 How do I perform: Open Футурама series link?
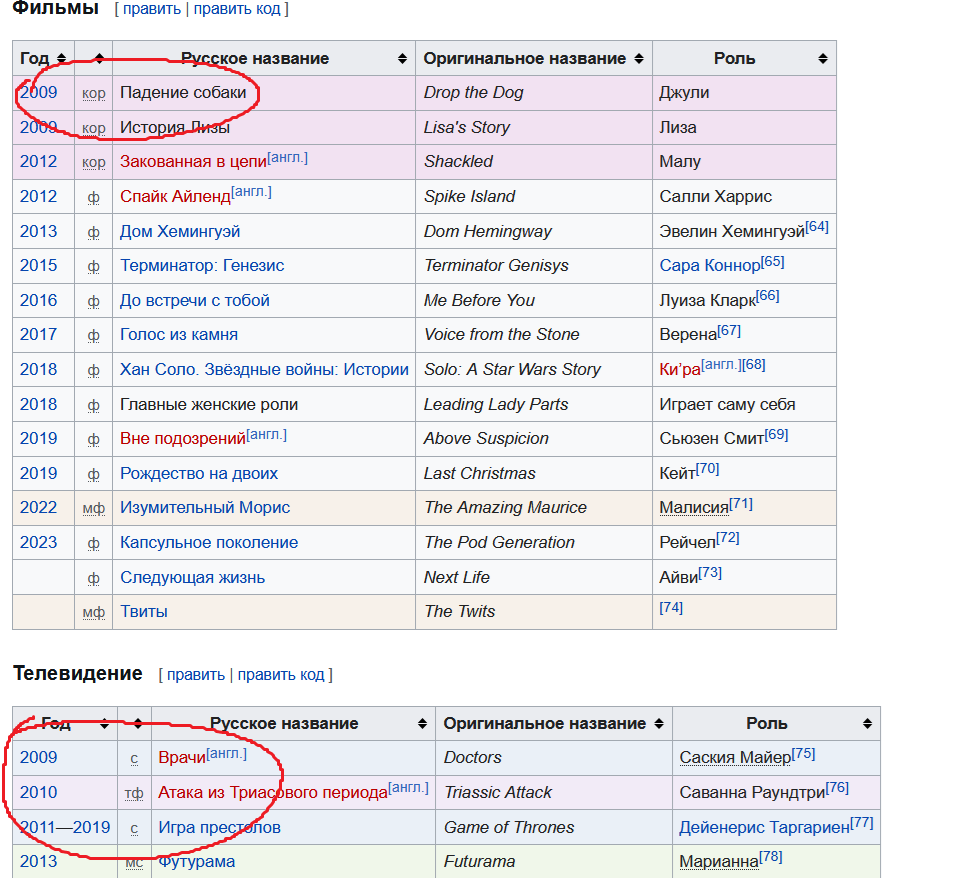(196, 862)
